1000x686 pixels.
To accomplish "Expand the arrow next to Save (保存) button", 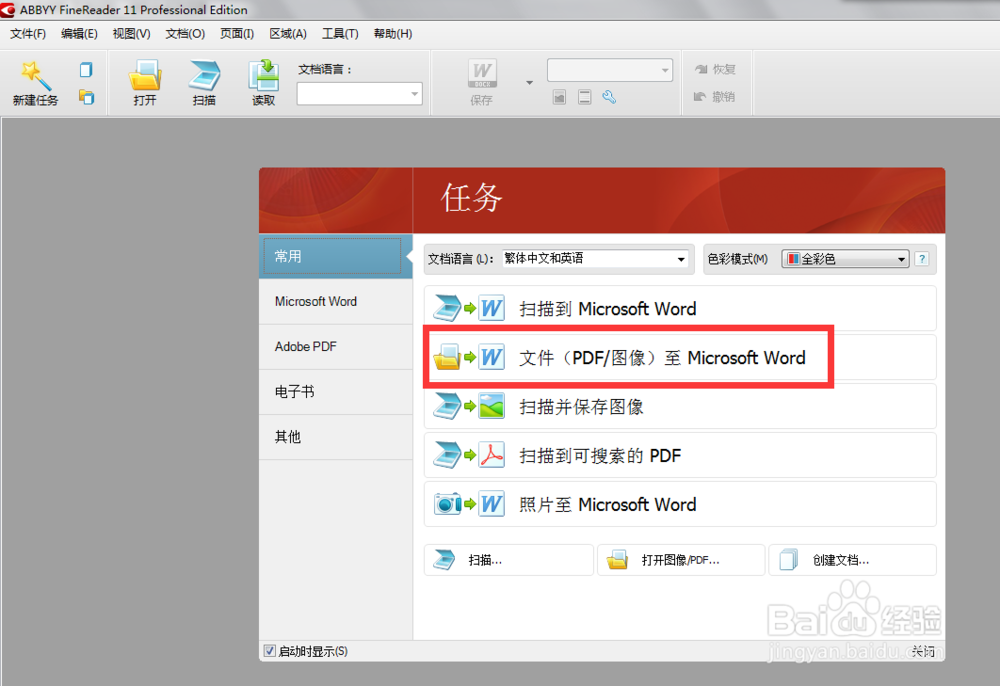I will 529,83.
